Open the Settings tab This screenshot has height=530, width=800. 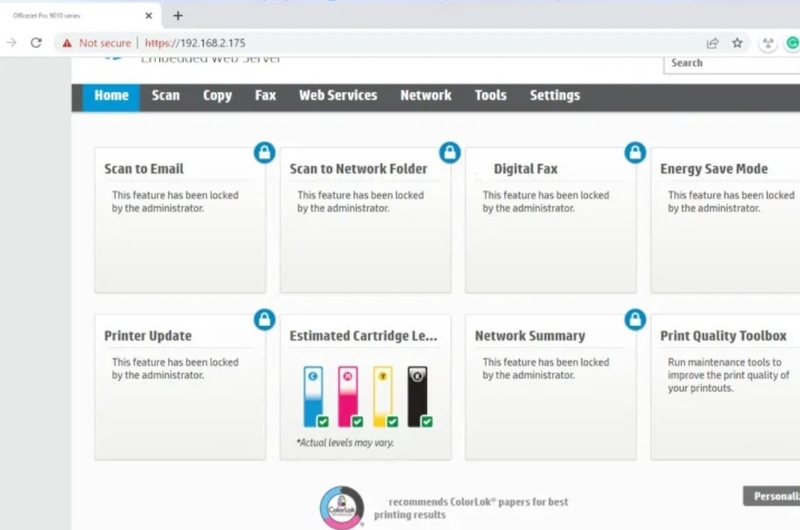(555, 96)
